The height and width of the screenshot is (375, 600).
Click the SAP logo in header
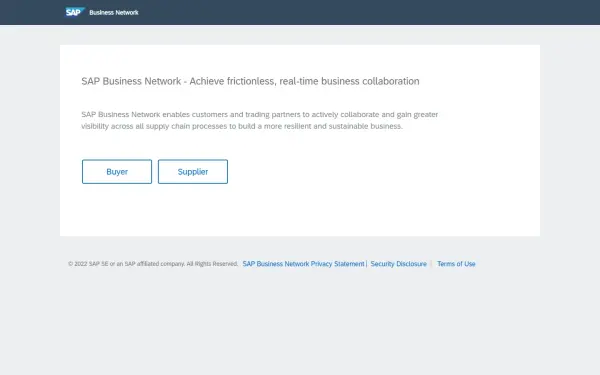[75, 12]
